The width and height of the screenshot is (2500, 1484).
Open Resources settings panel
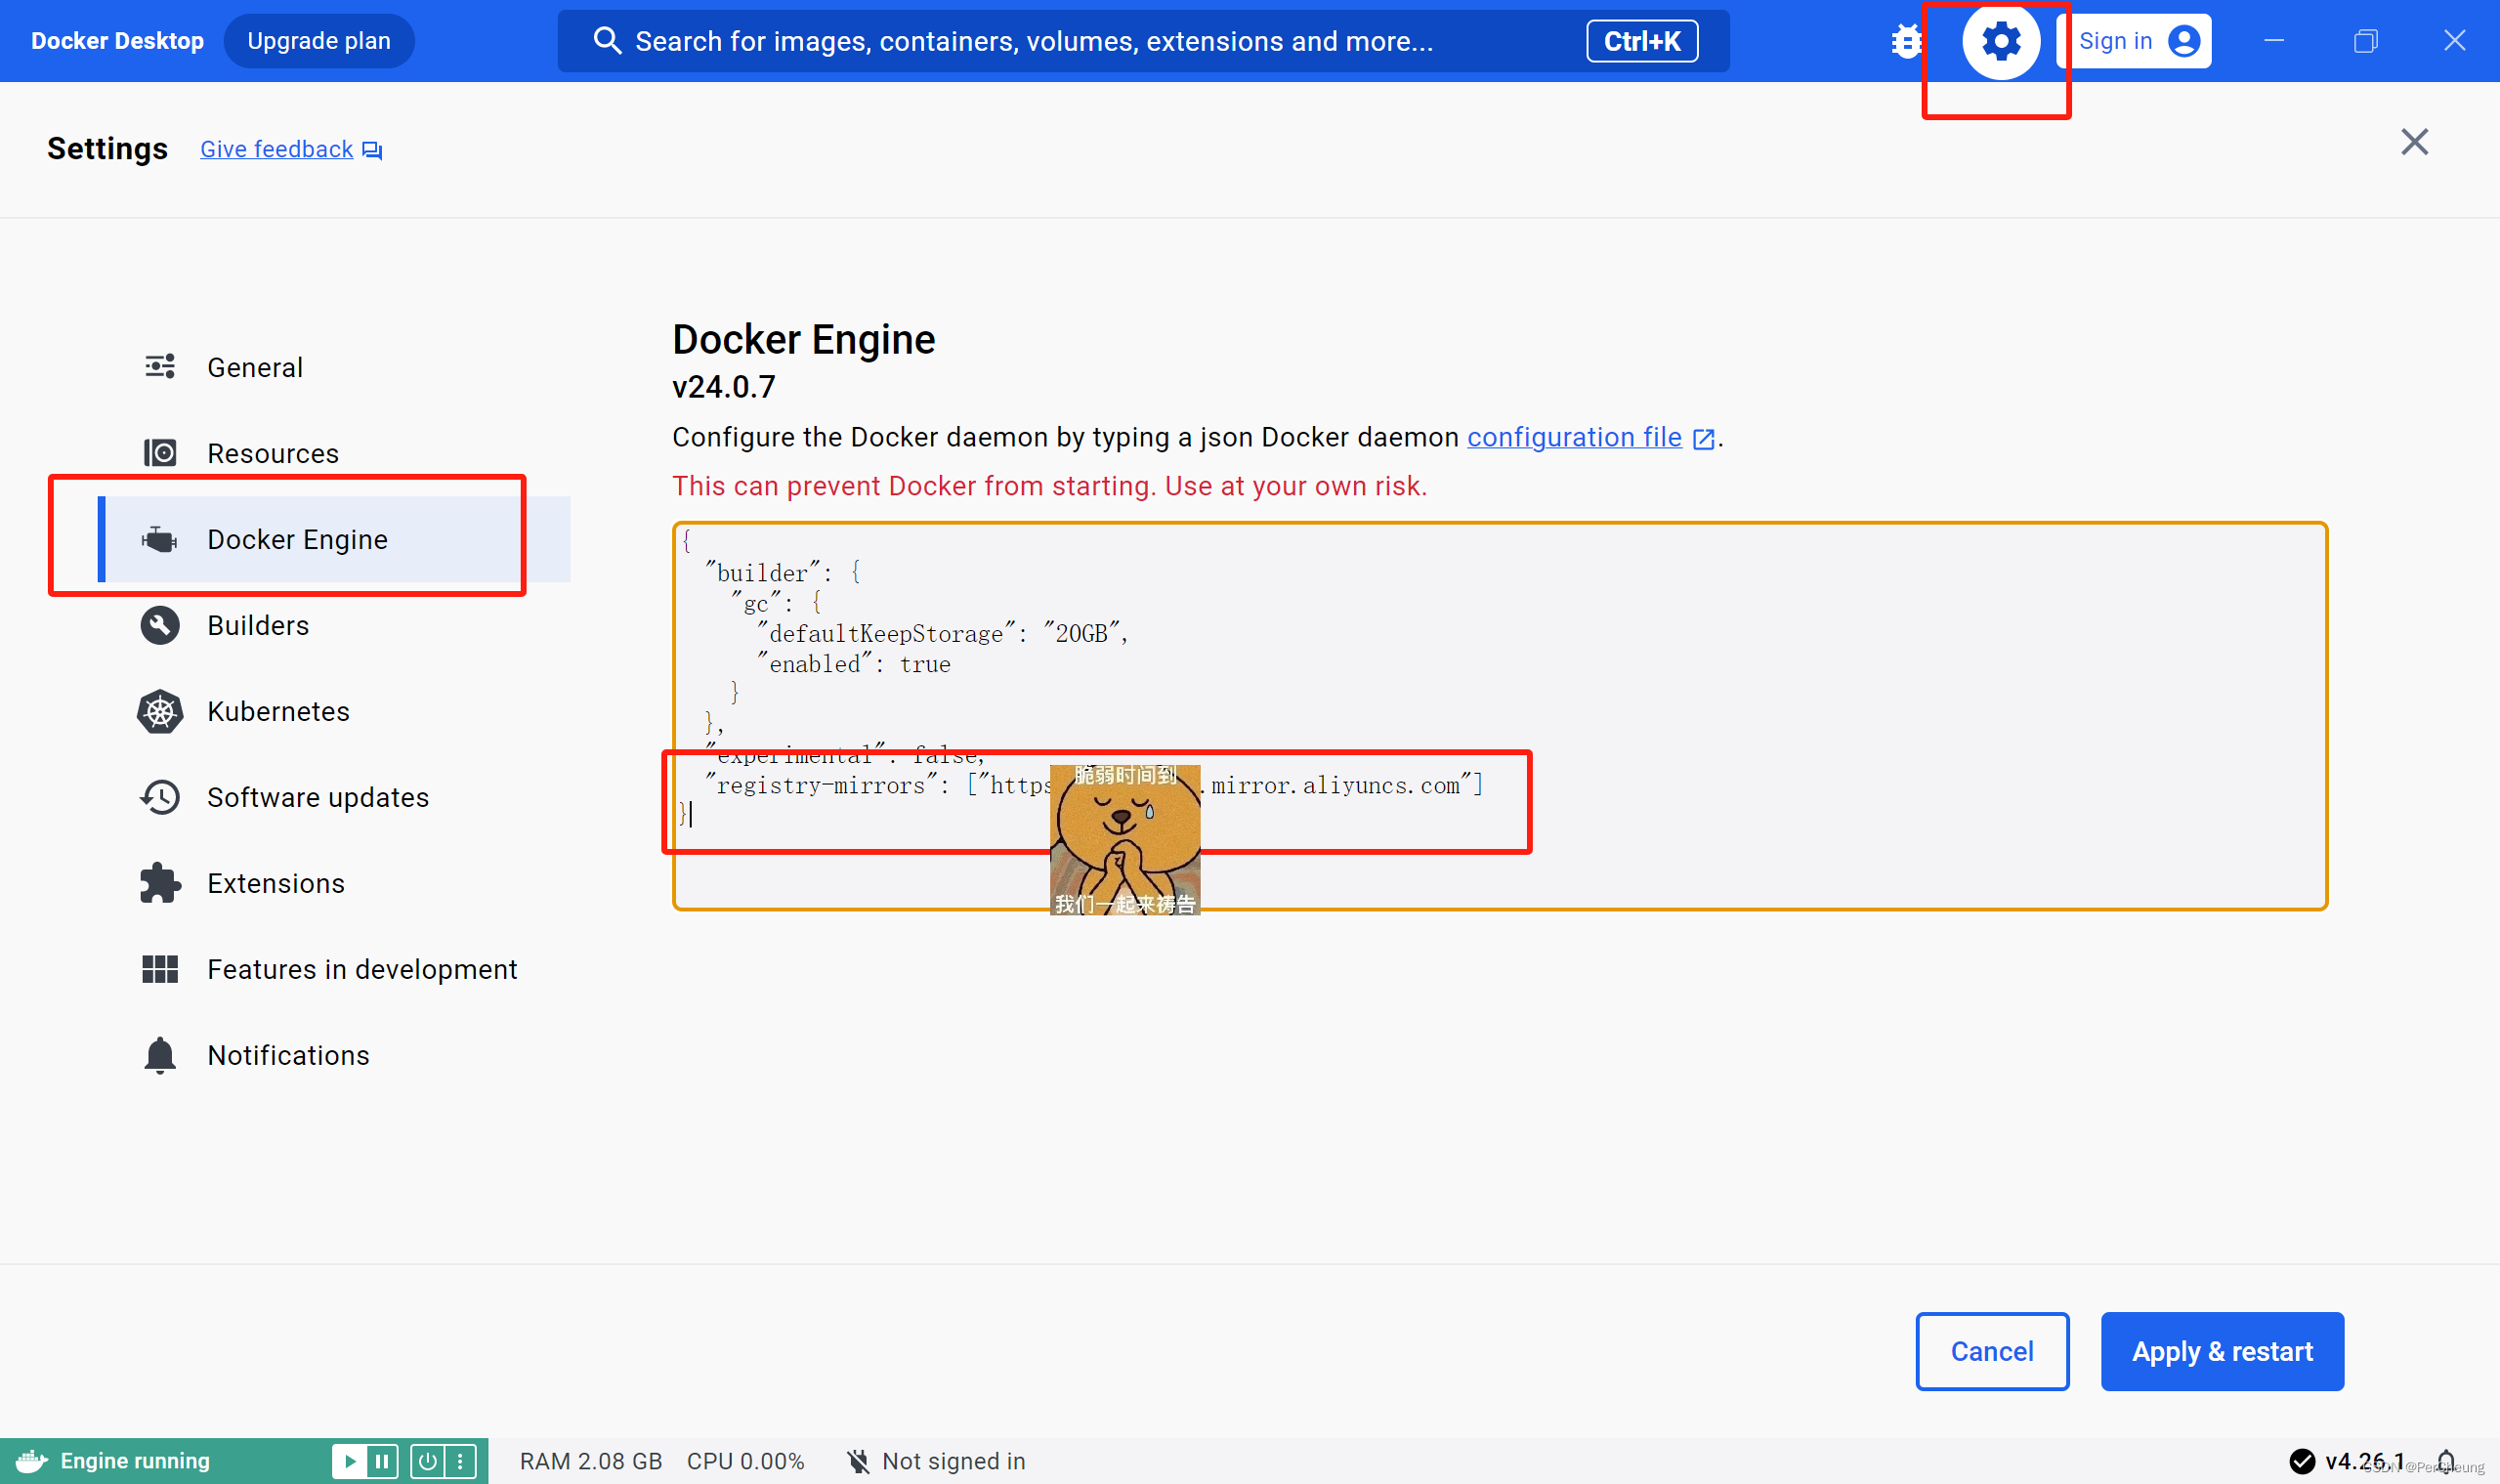(x=273, y=452)
